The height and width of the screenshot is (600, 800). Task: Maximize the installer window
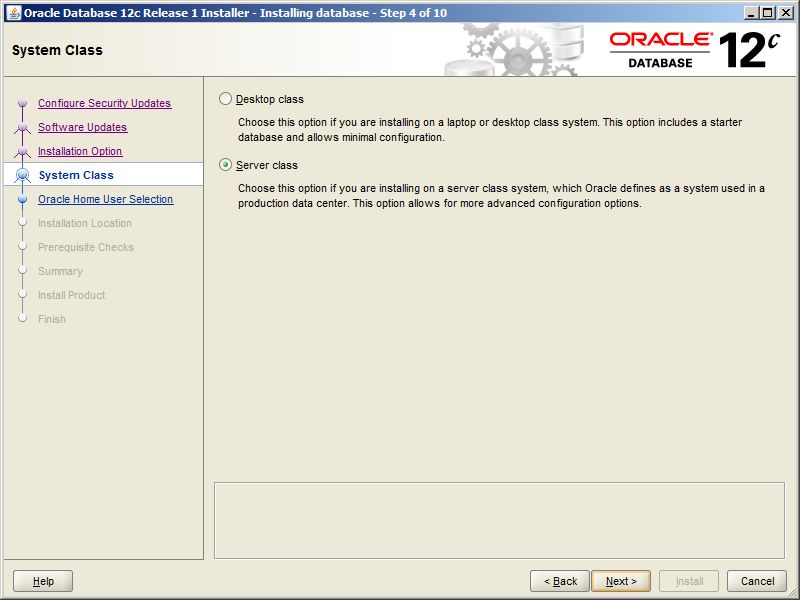[767, 13]
